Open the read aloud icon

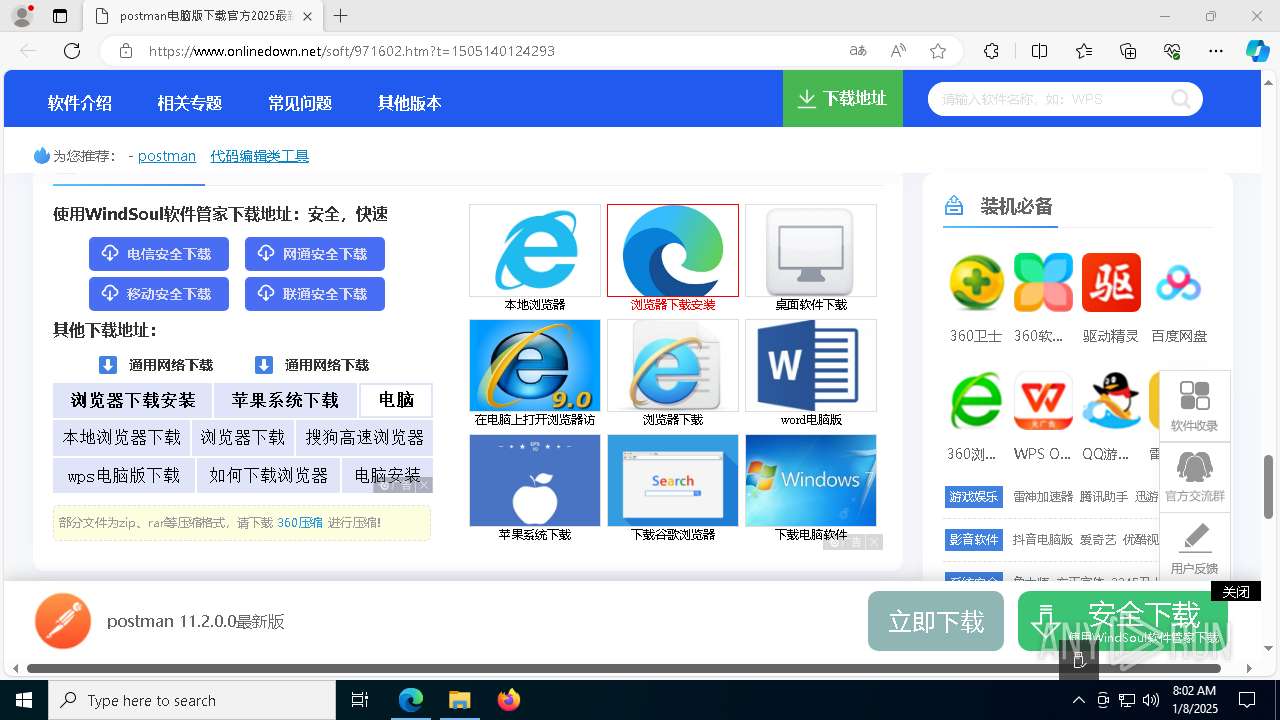(x=898, y=51)
